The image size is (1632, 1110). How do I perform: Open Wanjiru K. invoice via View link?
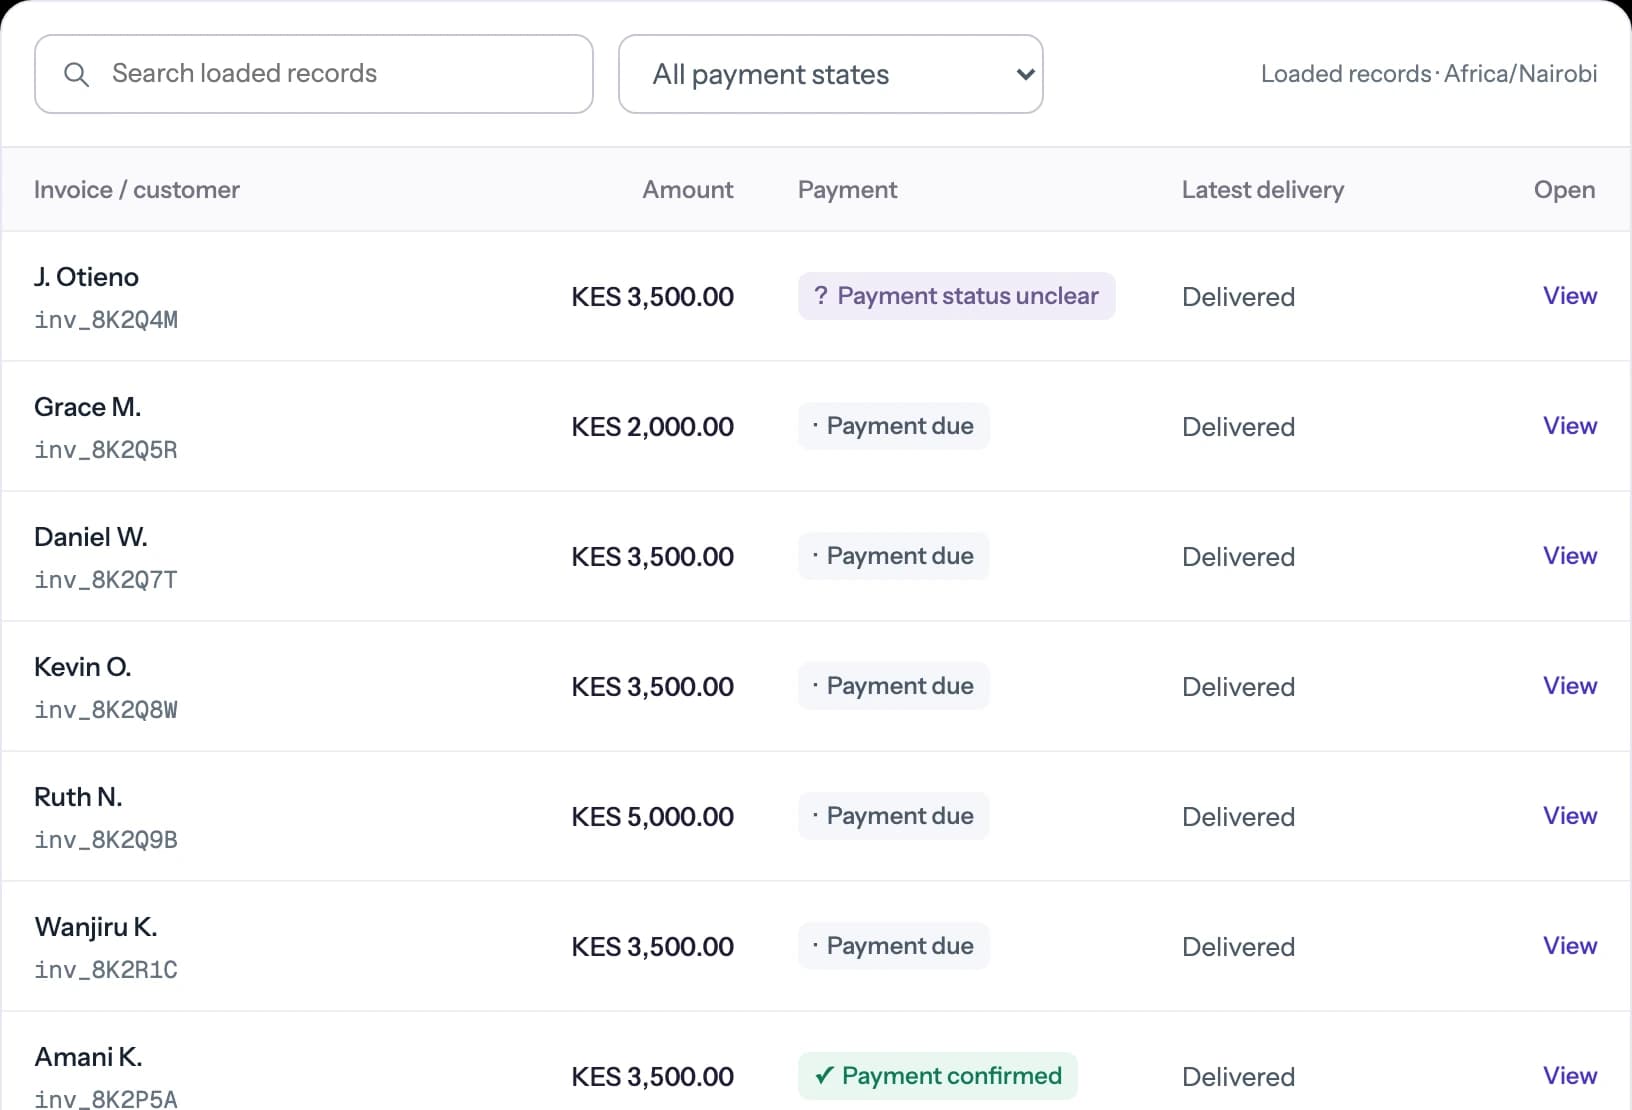(x=1570, y=946)
